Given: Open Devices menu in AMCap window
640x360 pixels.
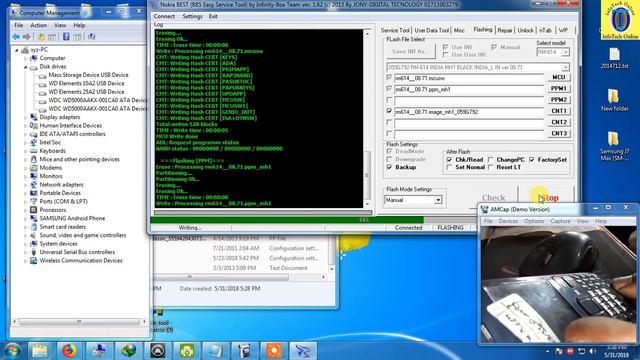Looking at the screenshot, I should pyautogui.click(x=508, y=221).
